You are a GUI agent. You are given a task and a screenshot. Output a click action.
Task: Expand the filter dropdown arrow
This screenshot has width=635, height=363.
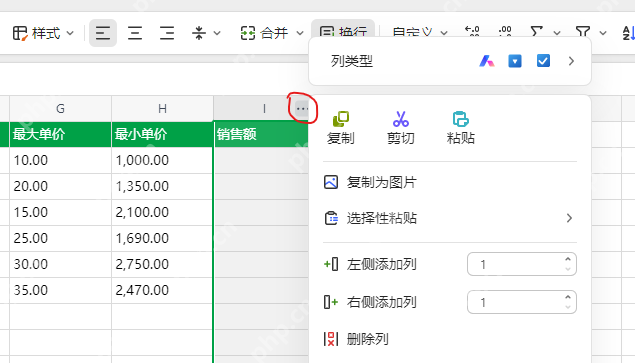603,33
